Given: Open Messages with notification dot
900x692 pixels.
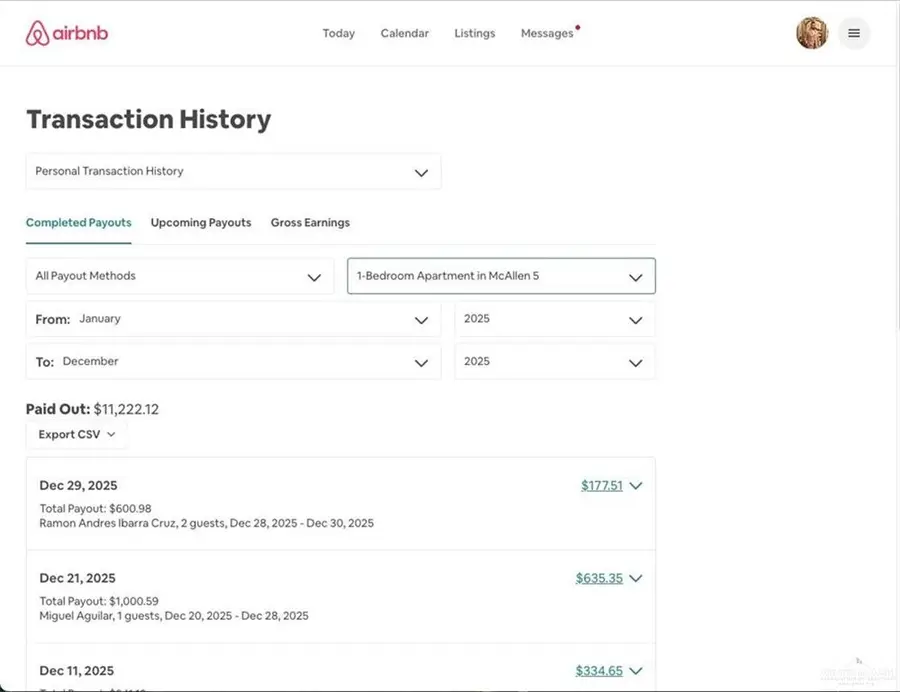Looking at the screenshot, I should (x=547, y=33).
